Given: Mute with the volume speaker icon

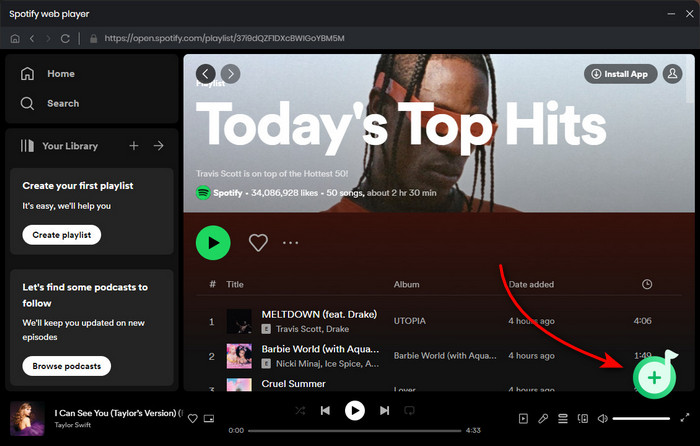Looking at the screenshot, I should pos(603,418).
